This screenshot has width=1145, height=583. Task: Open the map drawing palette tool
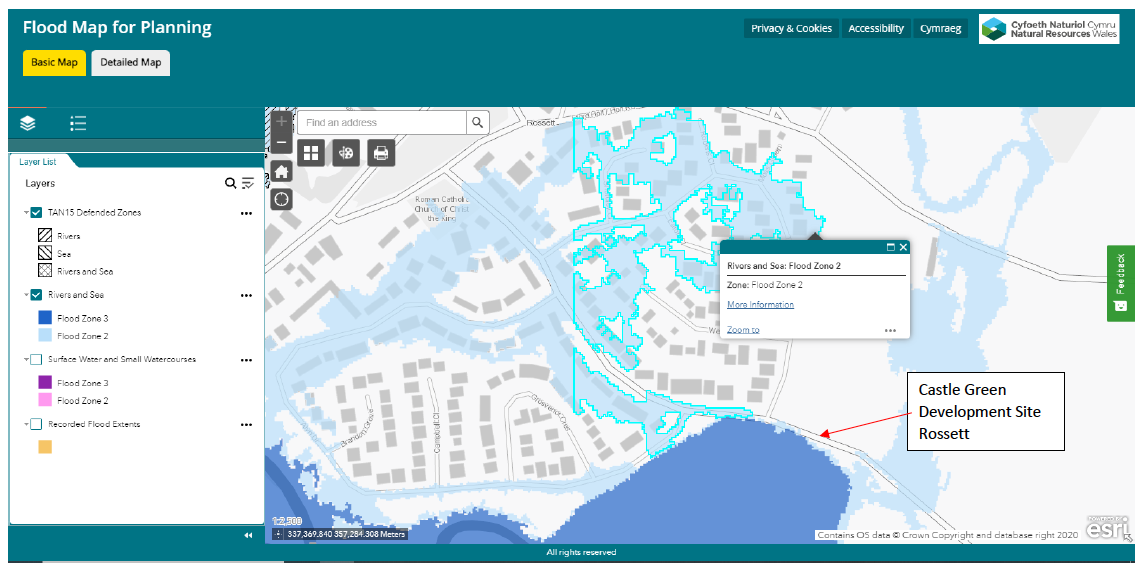(345, 152)
